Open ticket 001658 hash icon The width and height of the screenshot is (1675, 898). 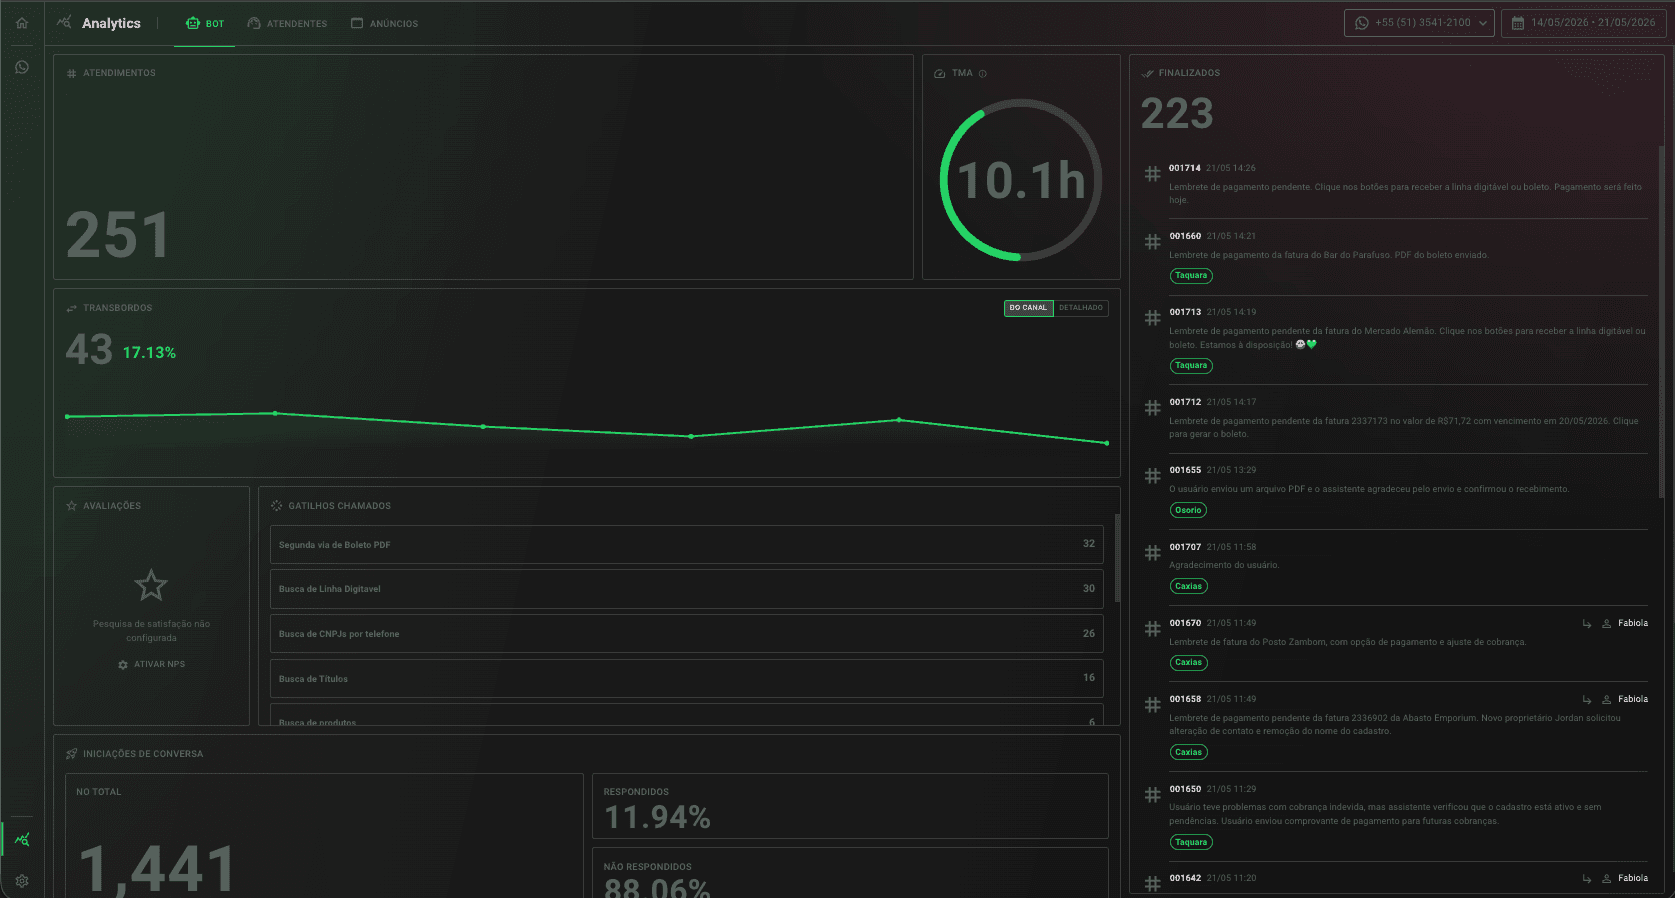coord(1152,705)
